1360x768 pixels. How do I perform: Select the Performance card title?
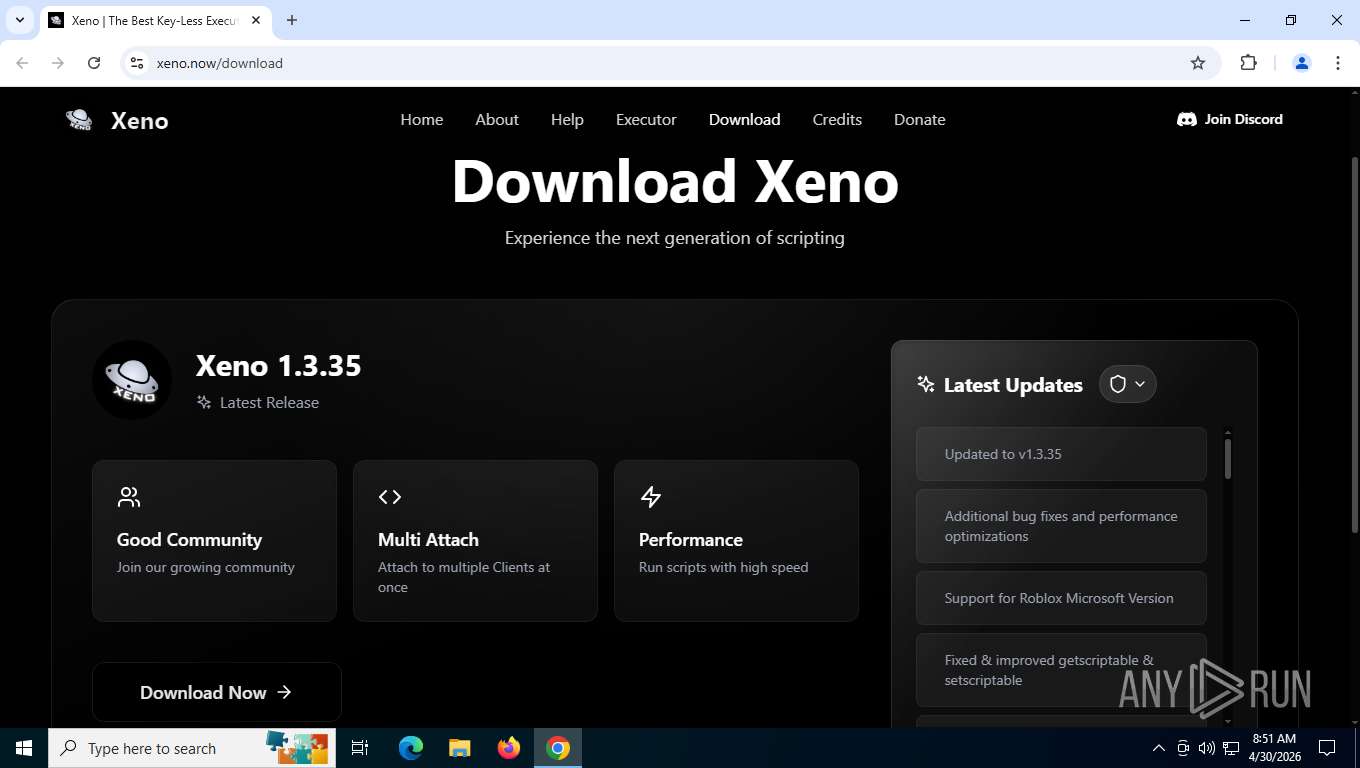[x=690, y=539]
